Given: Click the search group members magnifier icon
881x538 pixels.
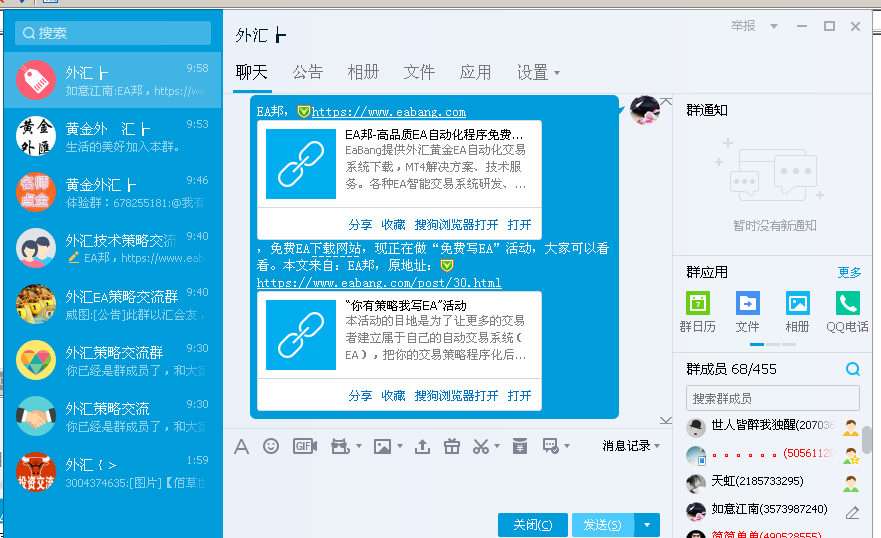Looking at the screenshot, I should (x=853, y=369).
